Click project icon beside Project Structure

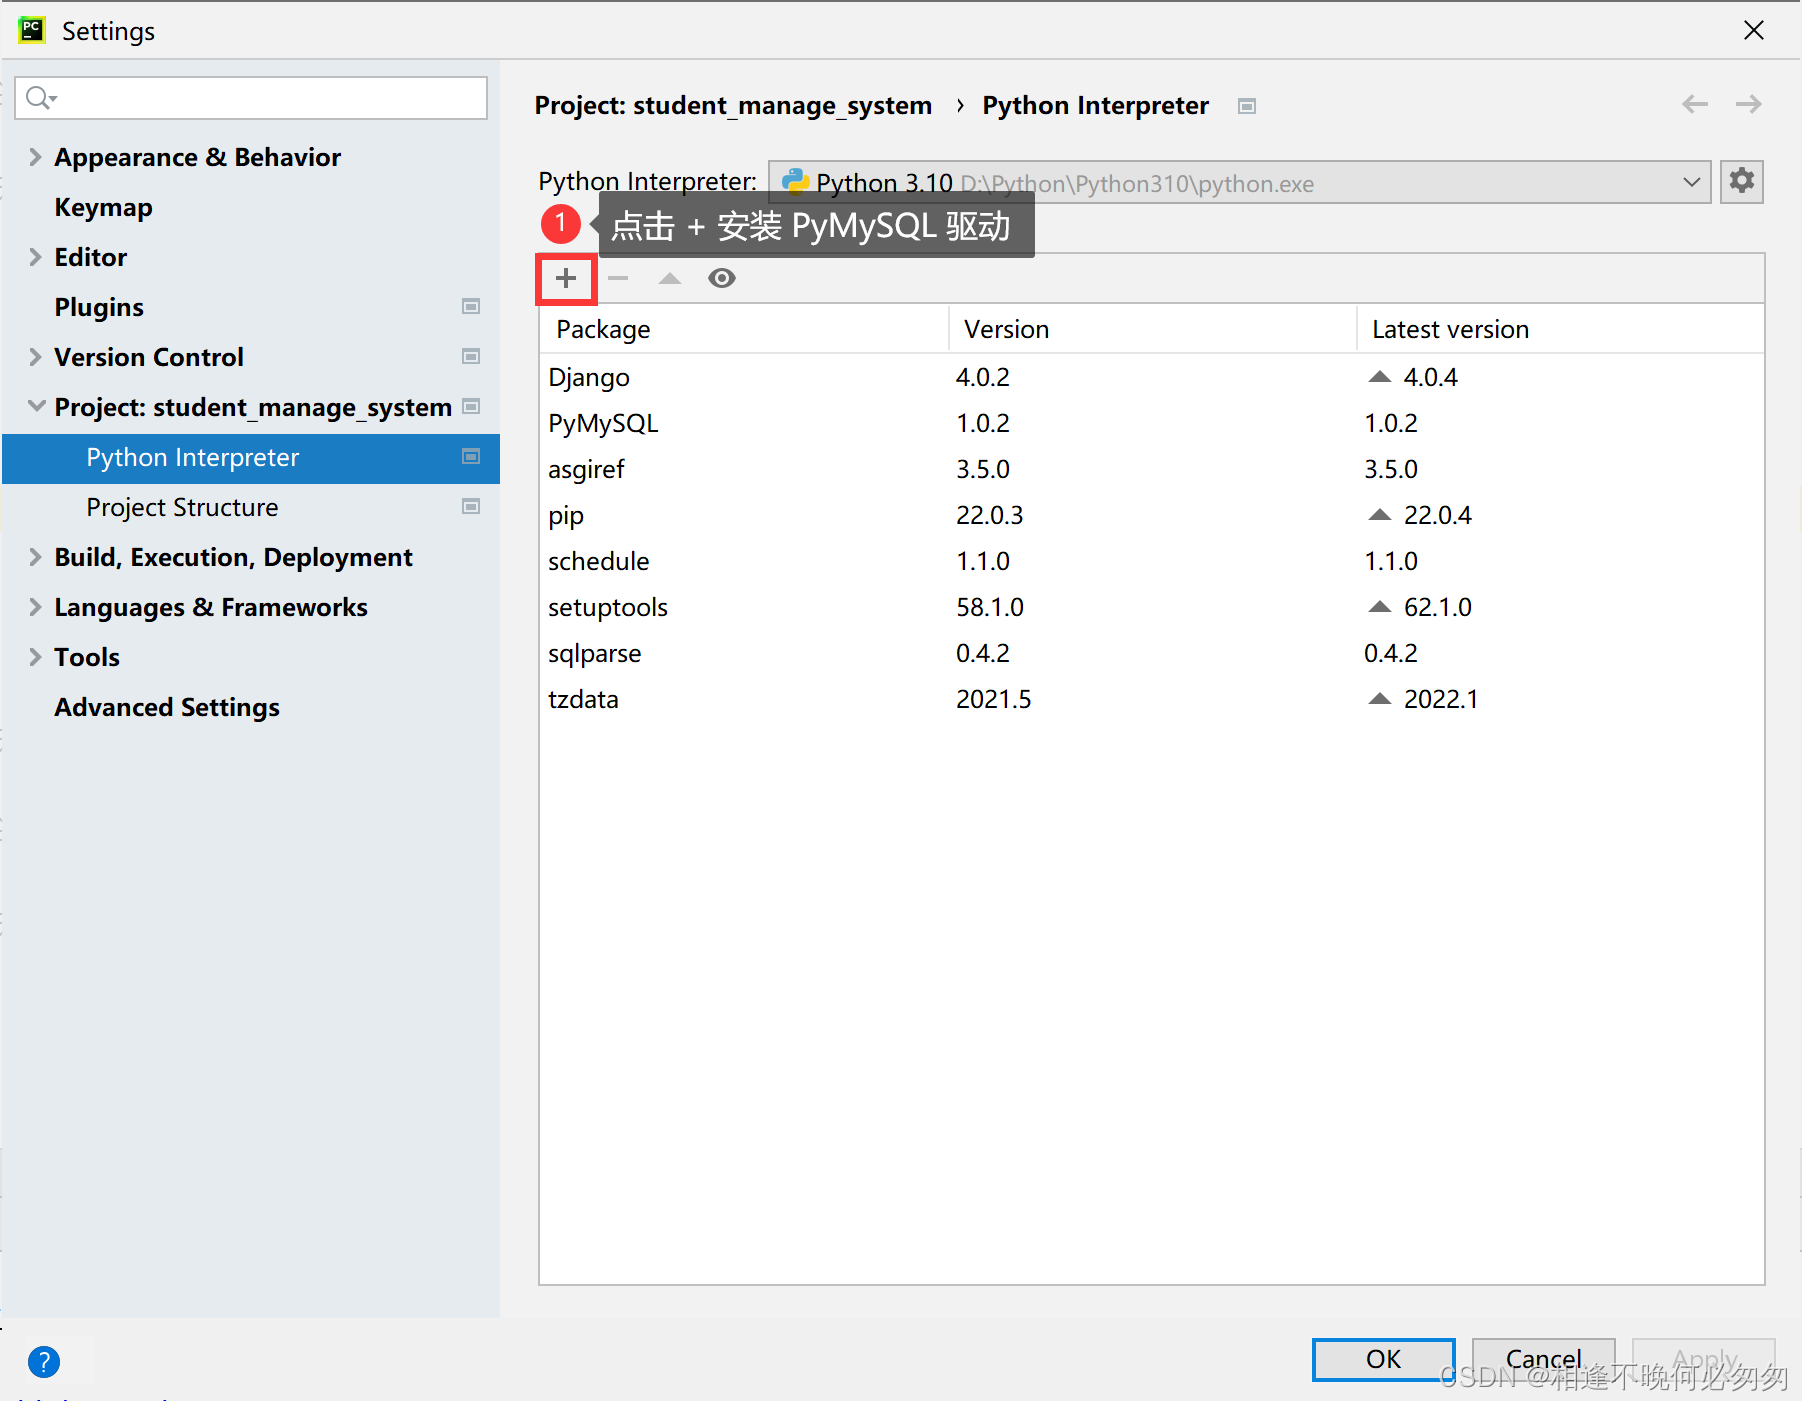[471, 506]
